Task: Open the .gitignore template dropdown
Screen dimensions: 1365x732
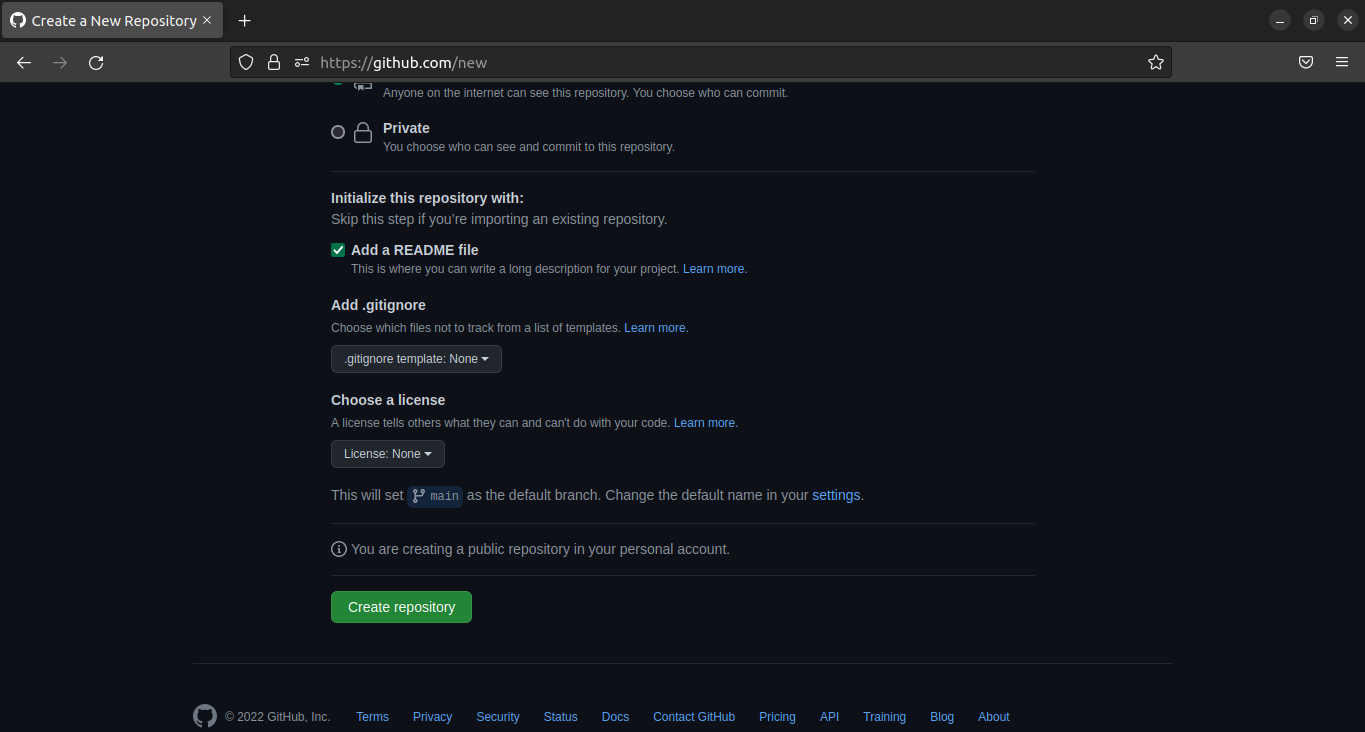Action: click(416, 359)
